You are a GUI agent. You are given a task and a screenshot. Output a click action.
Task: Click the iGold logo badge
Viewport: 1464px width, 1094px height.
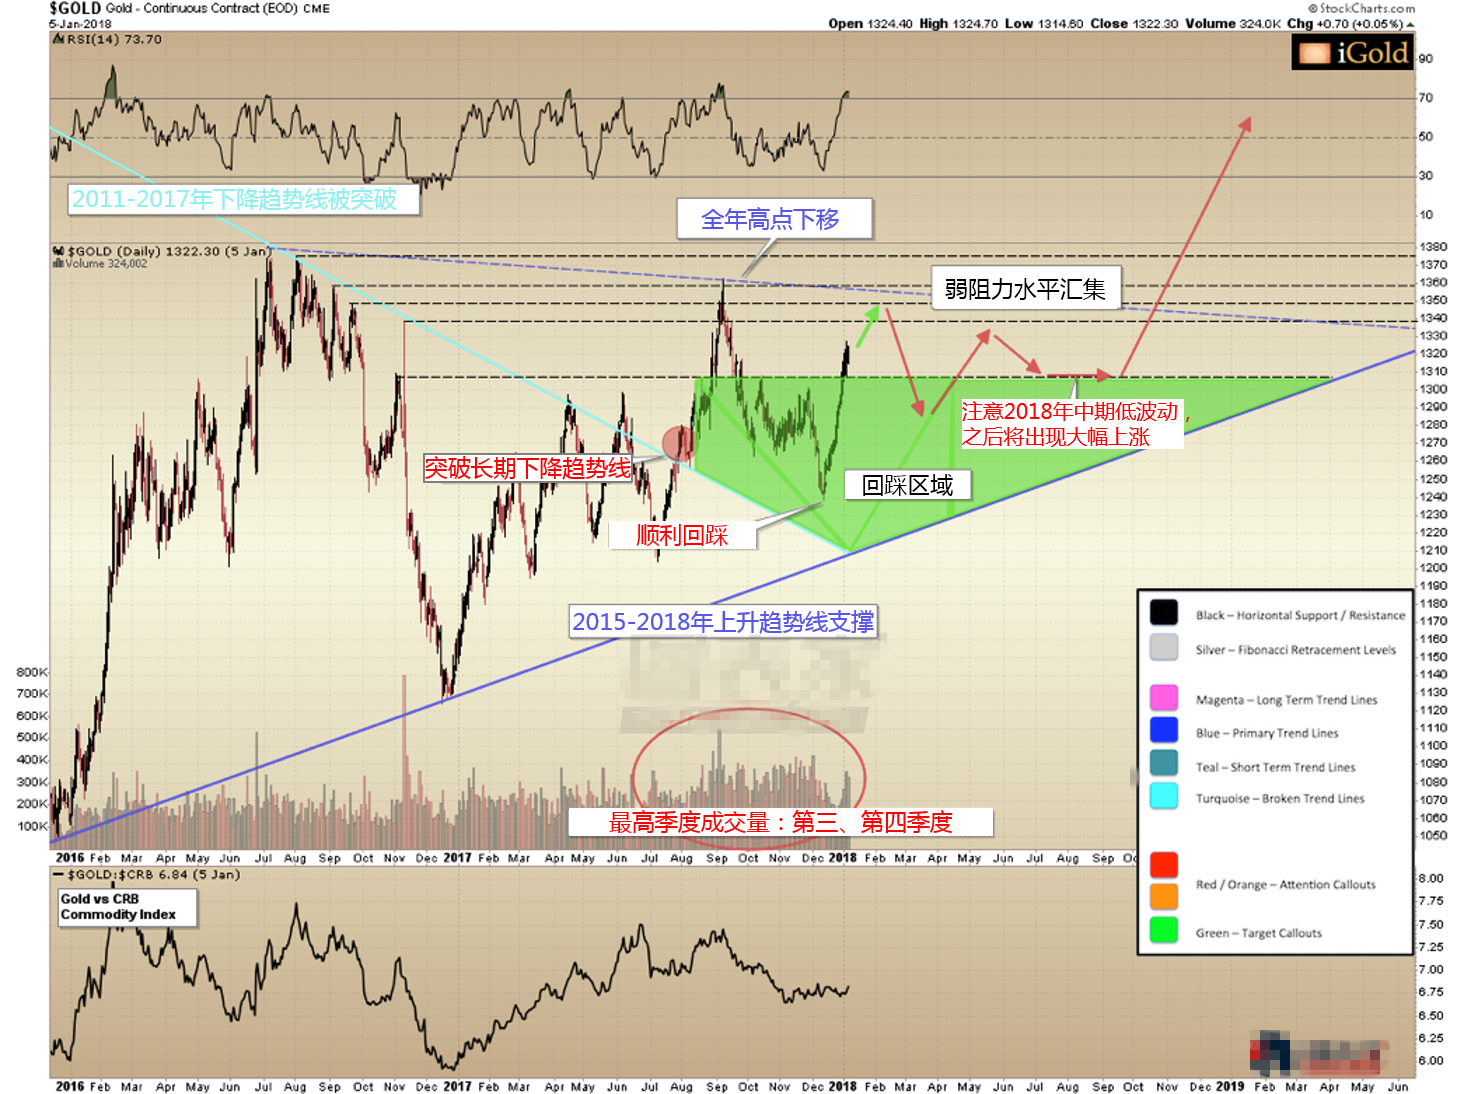1352,52
